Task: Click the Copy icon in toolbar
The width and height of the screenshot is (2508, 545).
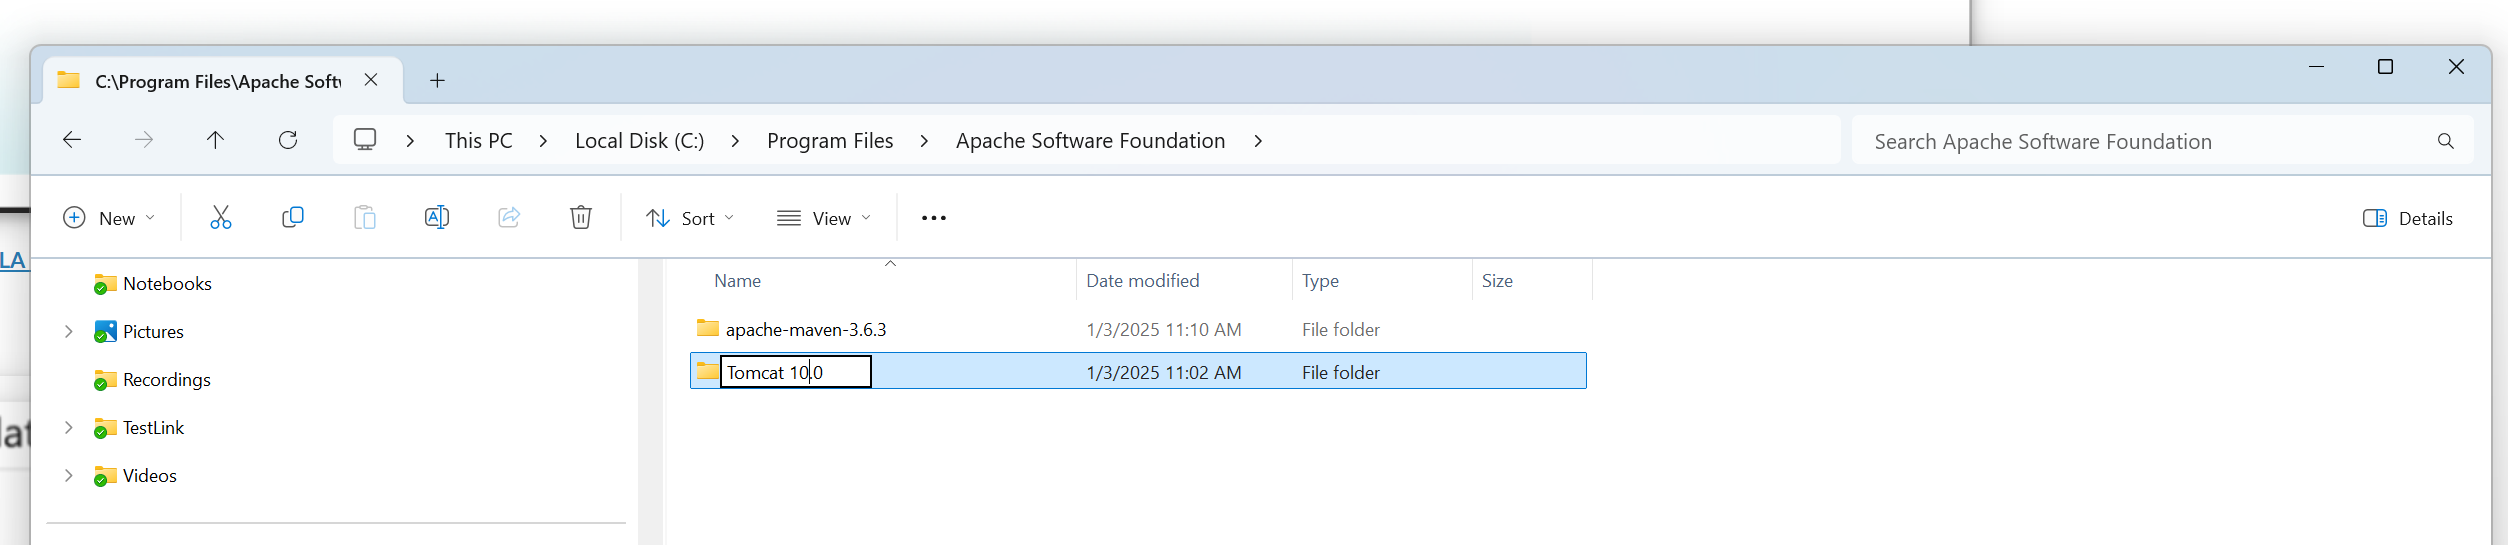Action: 293,218
